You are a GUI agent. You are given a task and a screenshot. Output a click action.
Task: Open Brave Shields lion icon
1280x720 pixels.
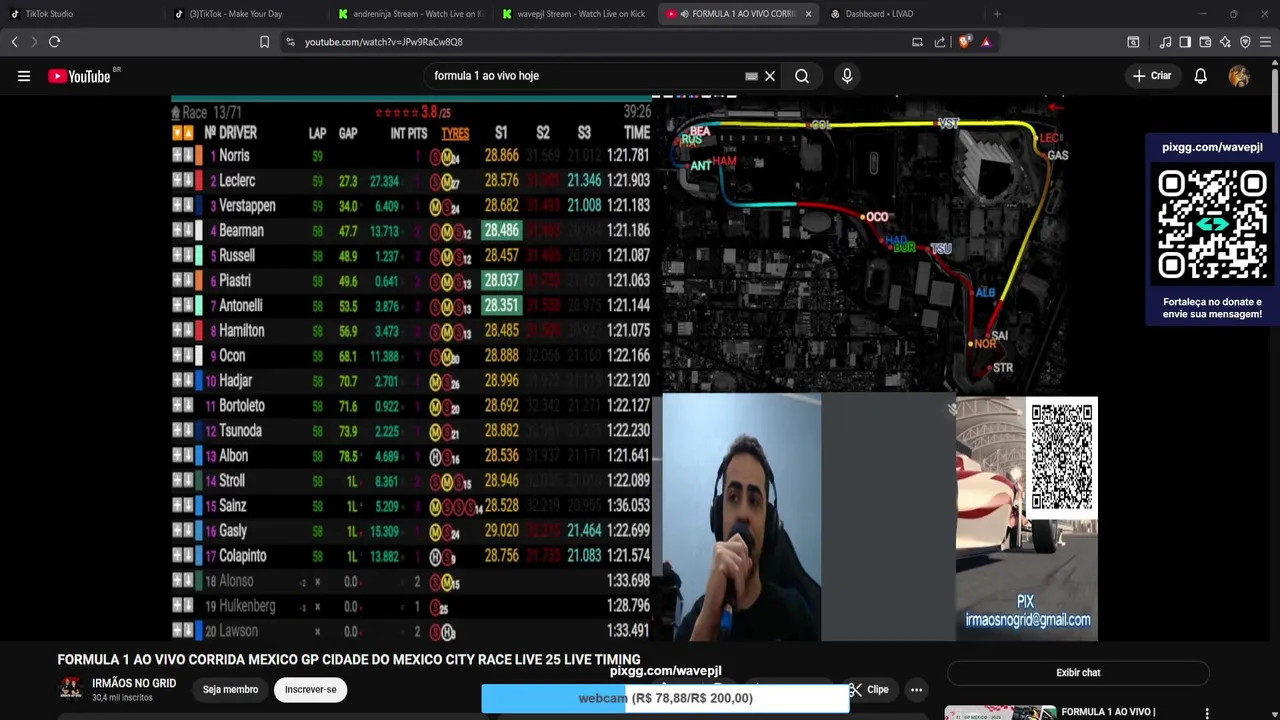tap(964, 42)
